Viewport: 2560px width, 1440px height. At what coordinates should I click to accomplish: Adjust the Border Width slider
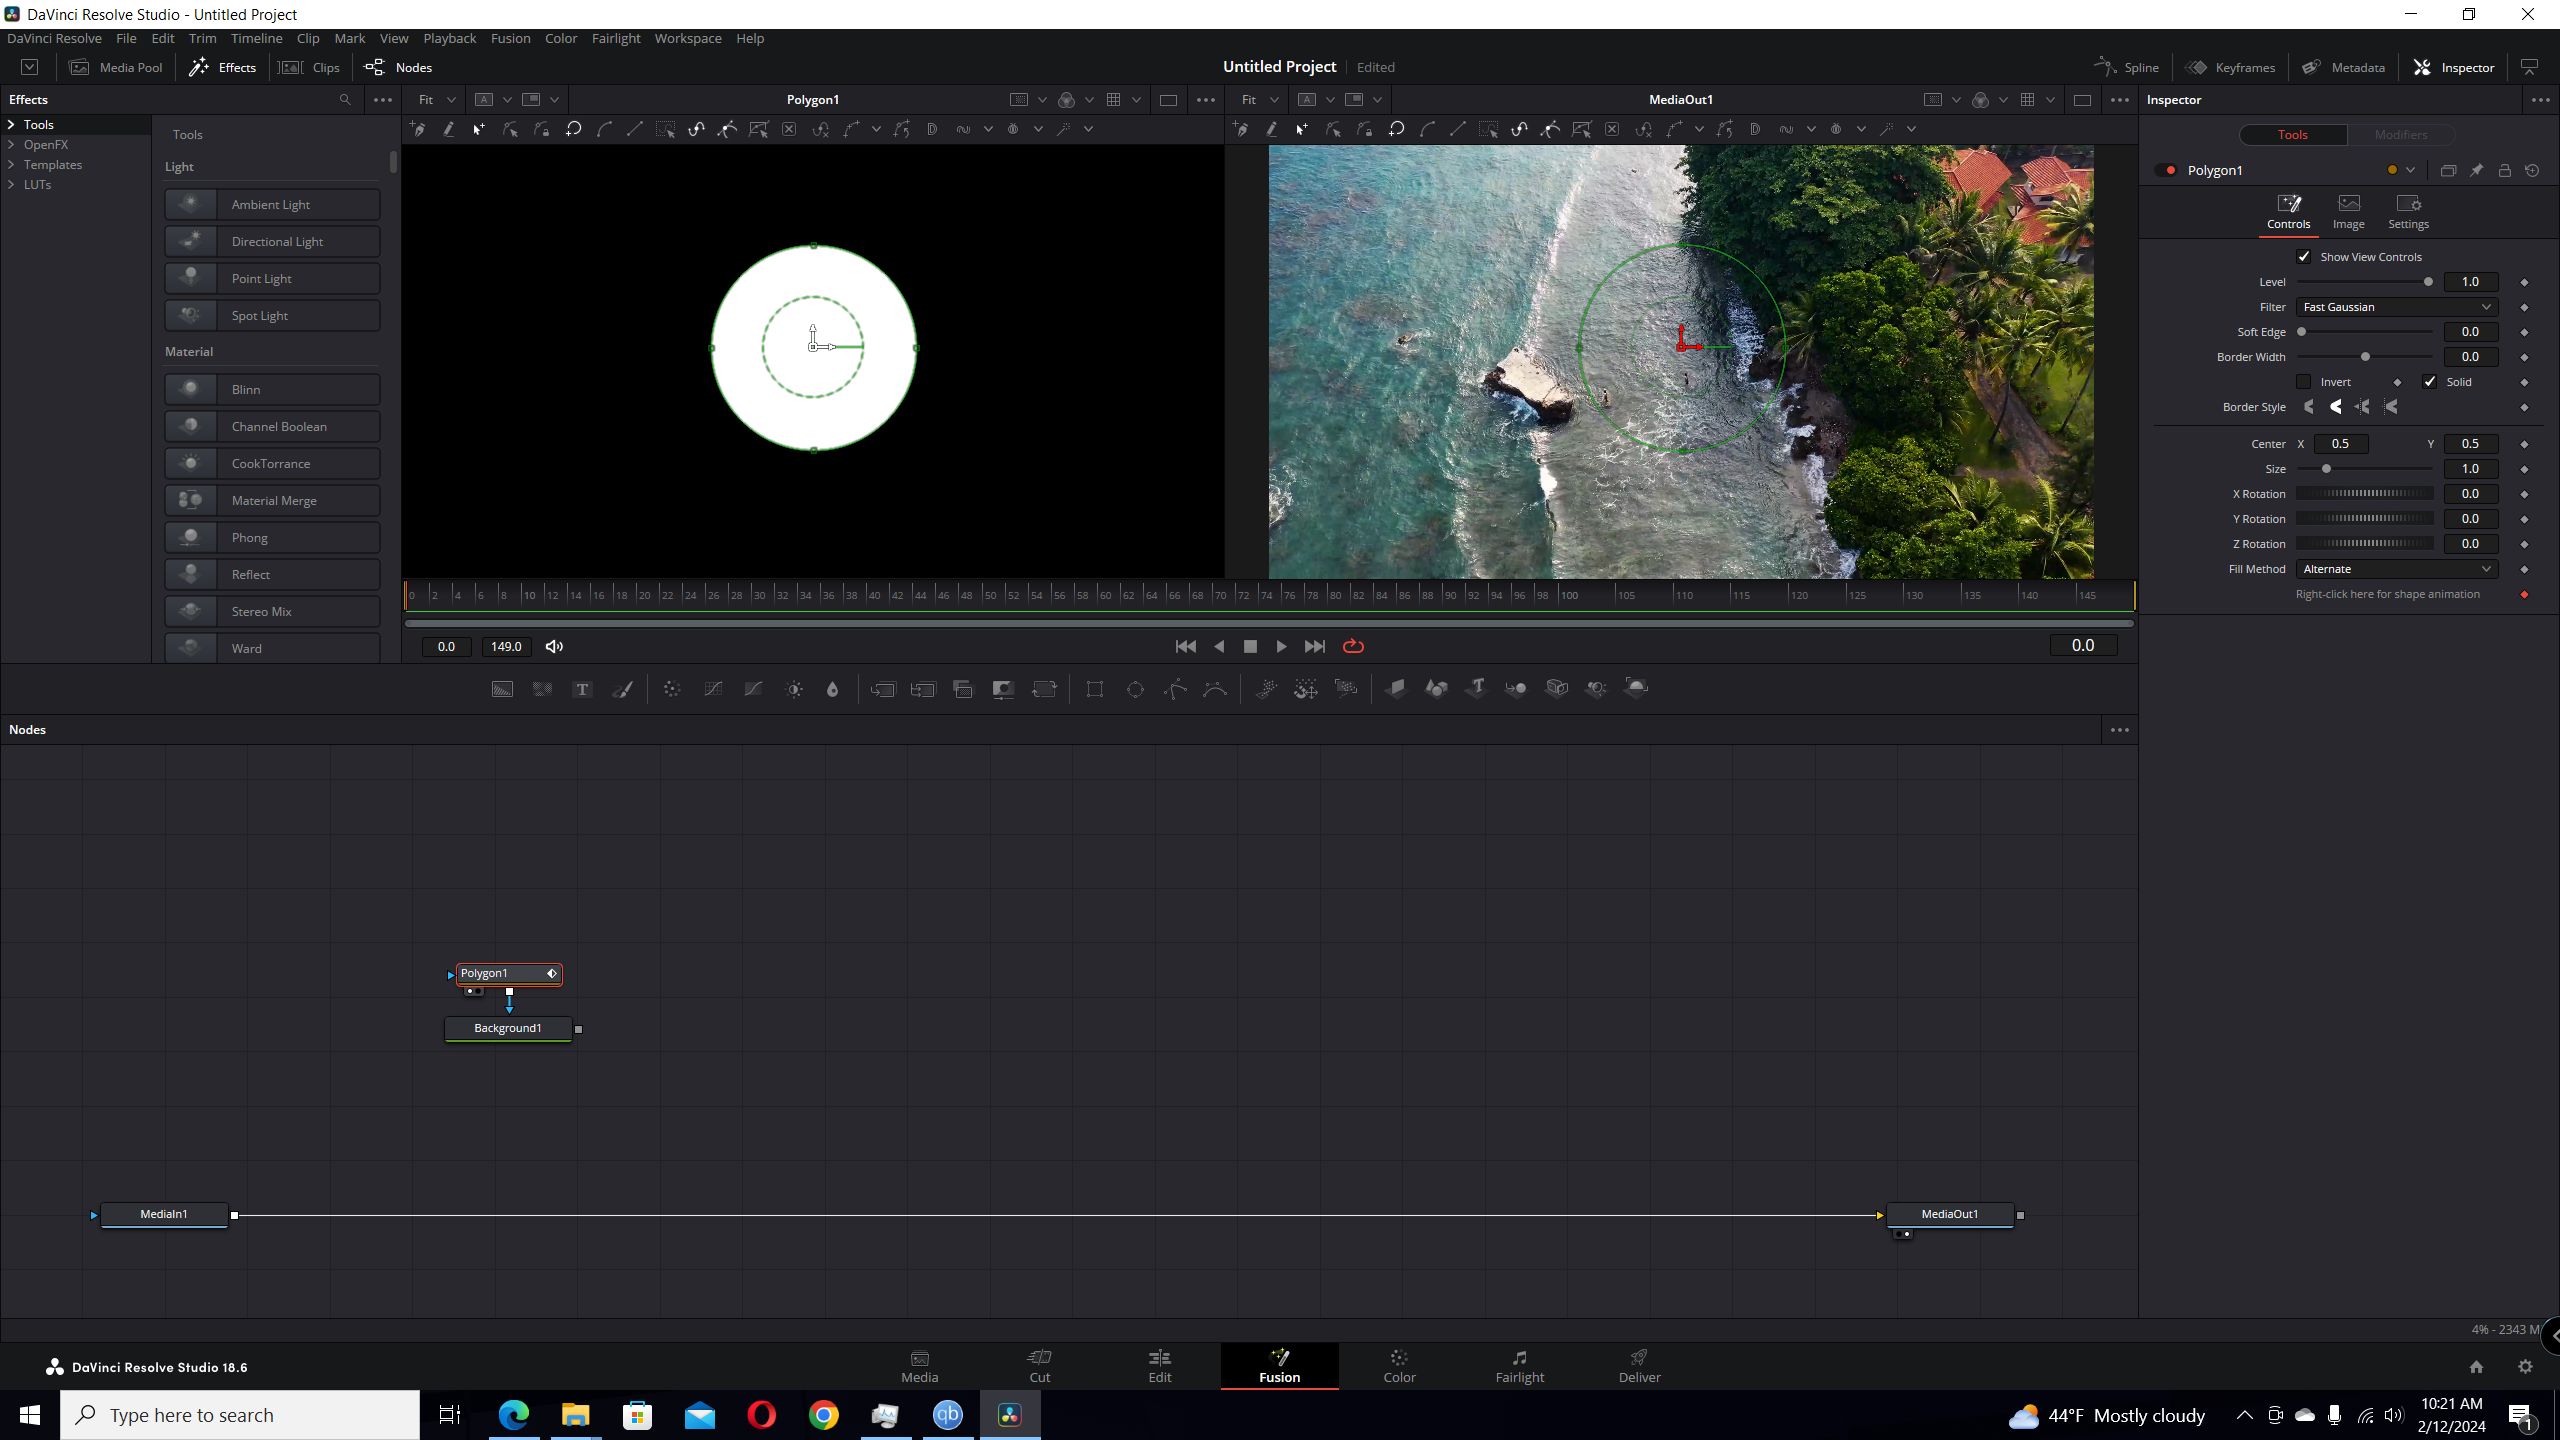[x=2365, y=357]
